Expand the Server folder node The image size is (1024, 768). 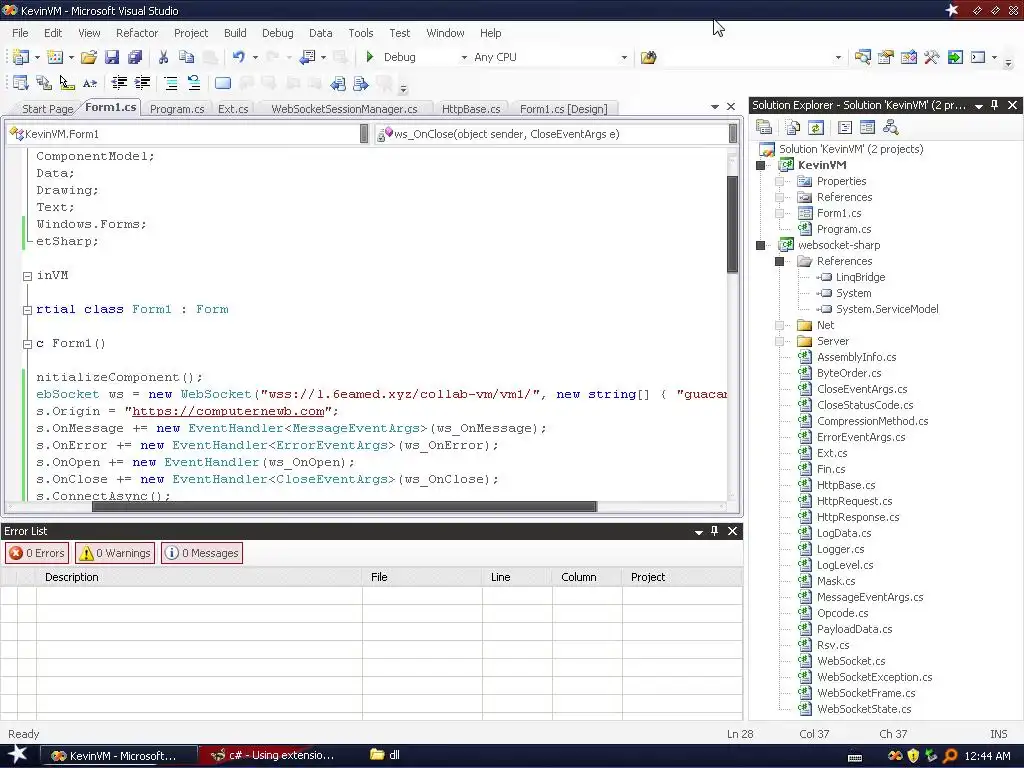[779, 342]
